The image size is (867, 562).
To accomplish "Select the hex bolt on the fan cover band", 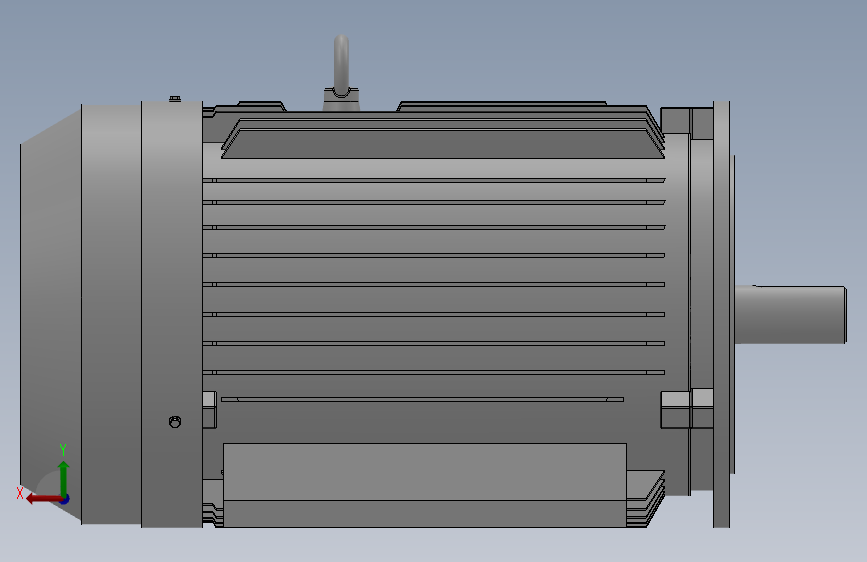I will click(175, 422).
